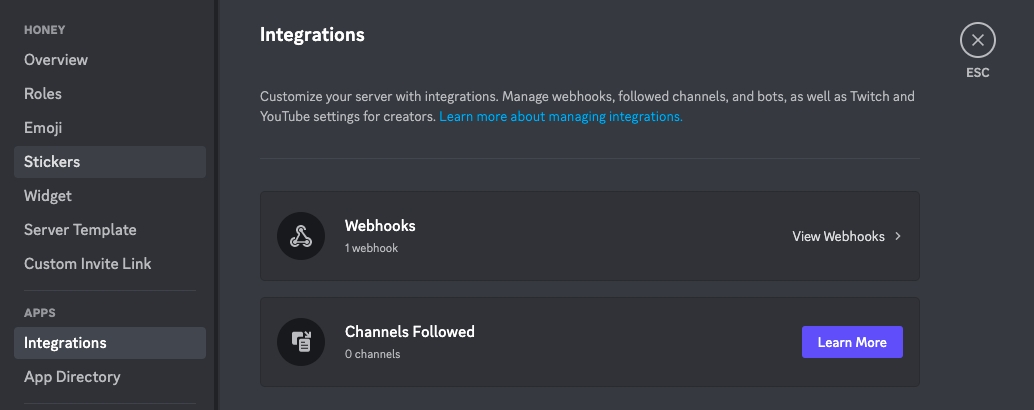Select Emoji in the sidebar
Screen dimensions: 1034x410
pyautogui.click(x=109, y=128)
